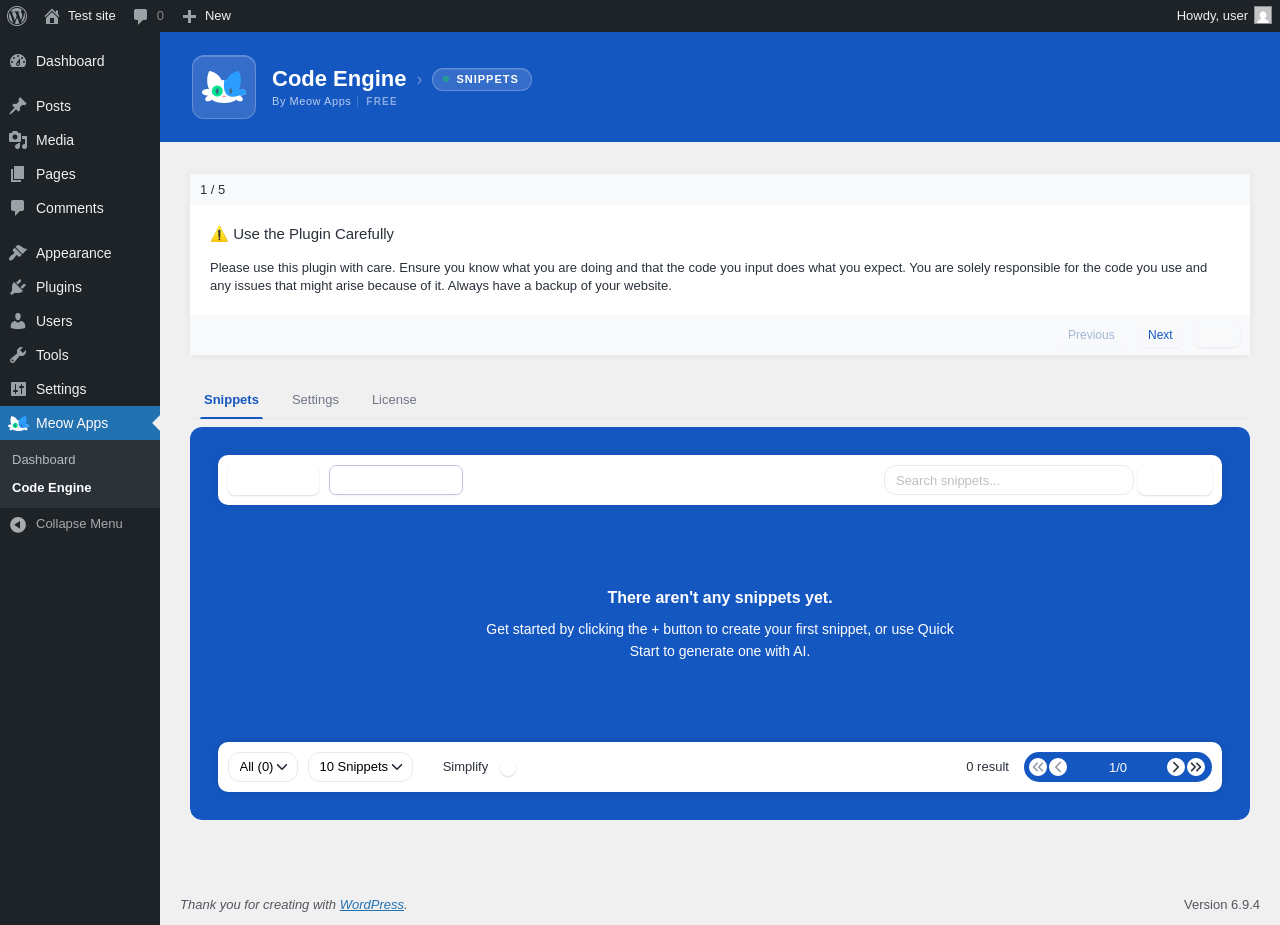This screenshot has height=925, width=1280.
Task: Click Next in the notice panel
Action: [x=1160, y=335]
